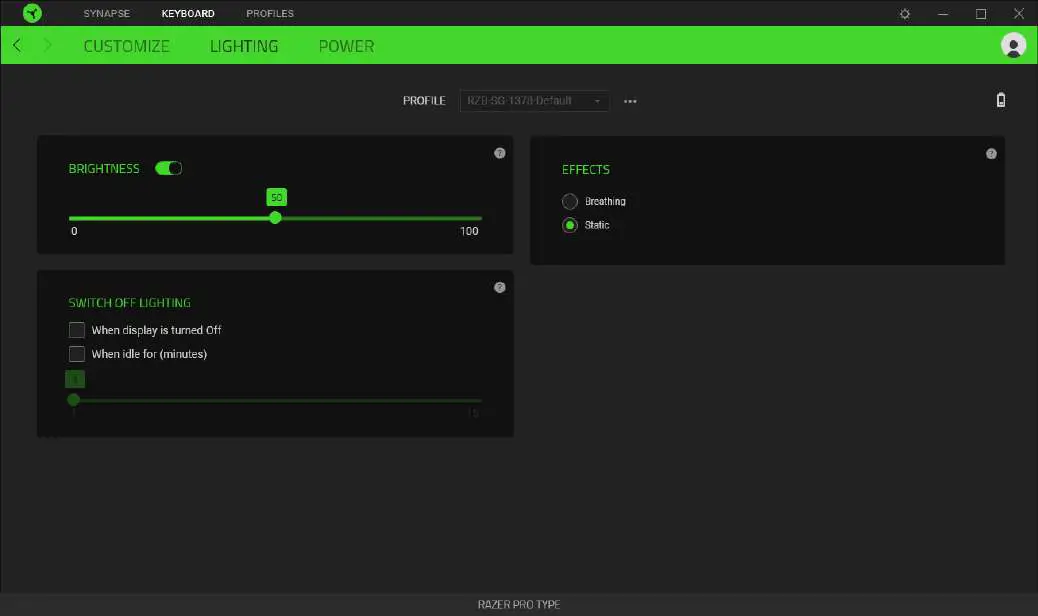Click the brightness slider handle at 50
Screen dimensions: 1038x616
[275, 218]
